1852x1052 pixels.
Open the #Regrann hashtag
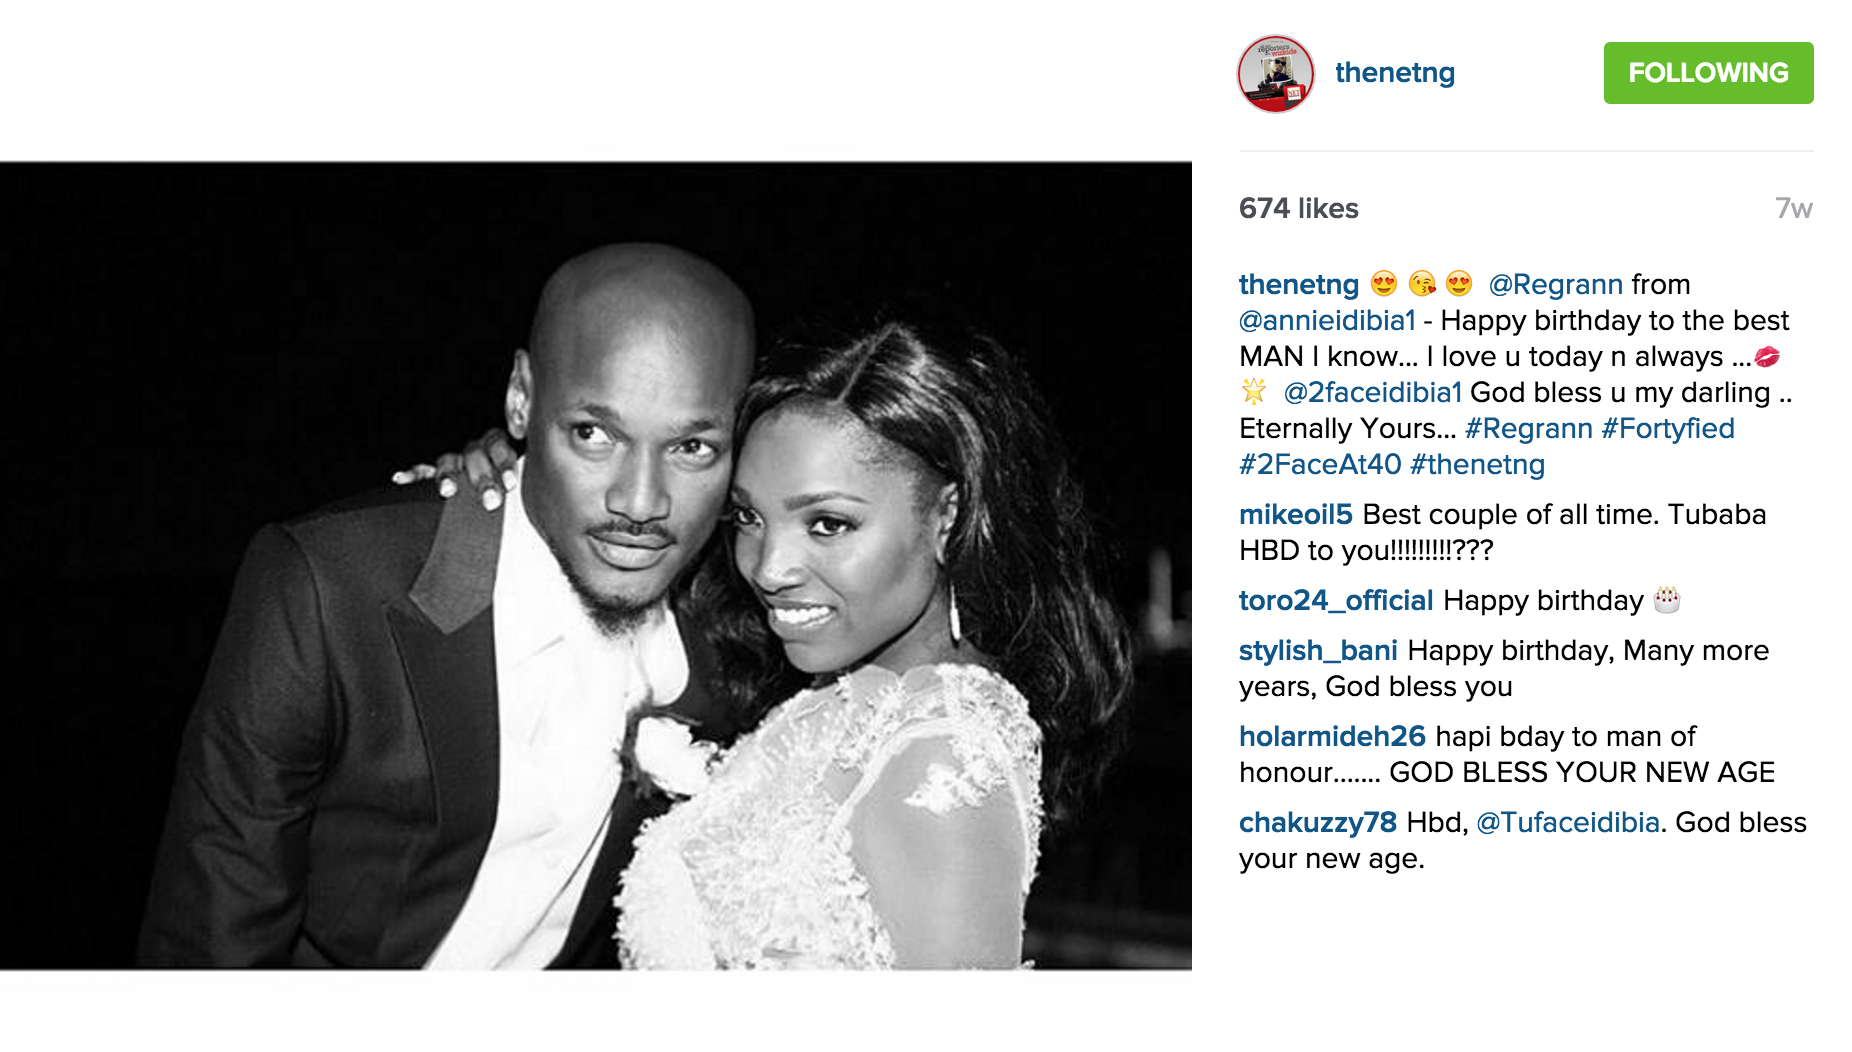1528,428
